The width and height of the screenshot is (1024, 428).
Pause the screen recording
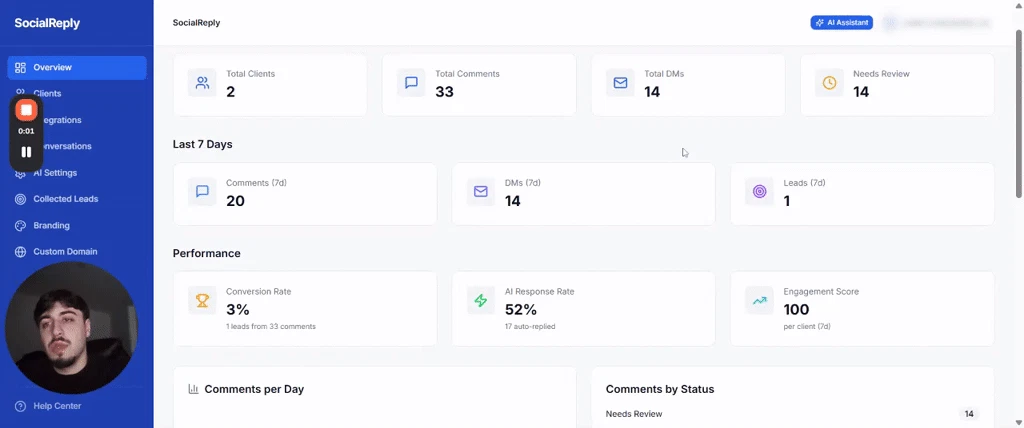[x=26, y=152]
